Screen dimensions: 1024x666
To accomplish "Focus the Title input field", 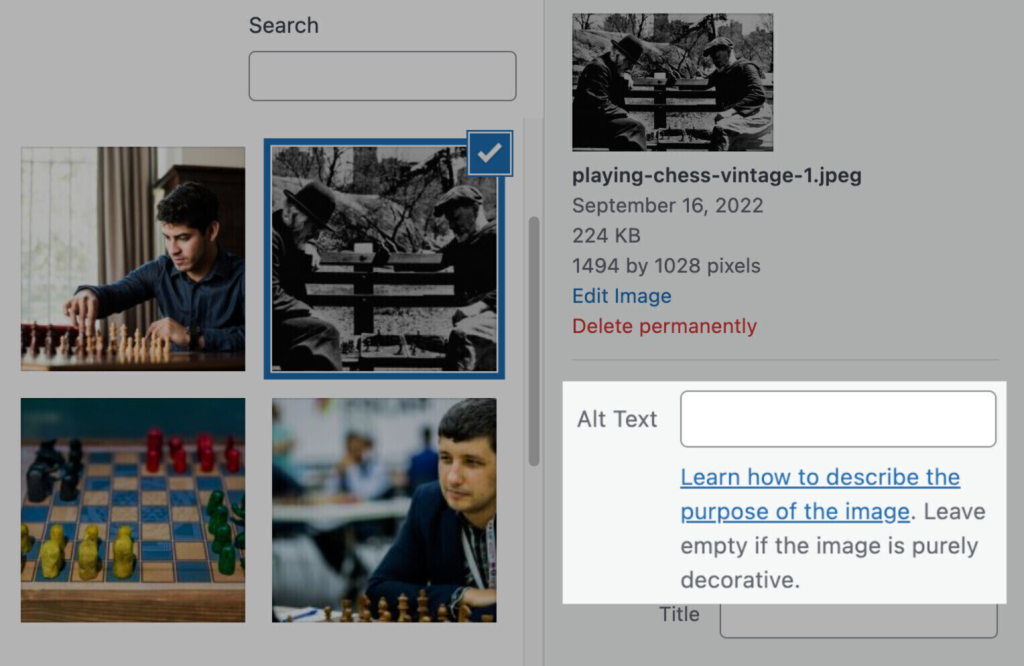I will tap(858, 622).
